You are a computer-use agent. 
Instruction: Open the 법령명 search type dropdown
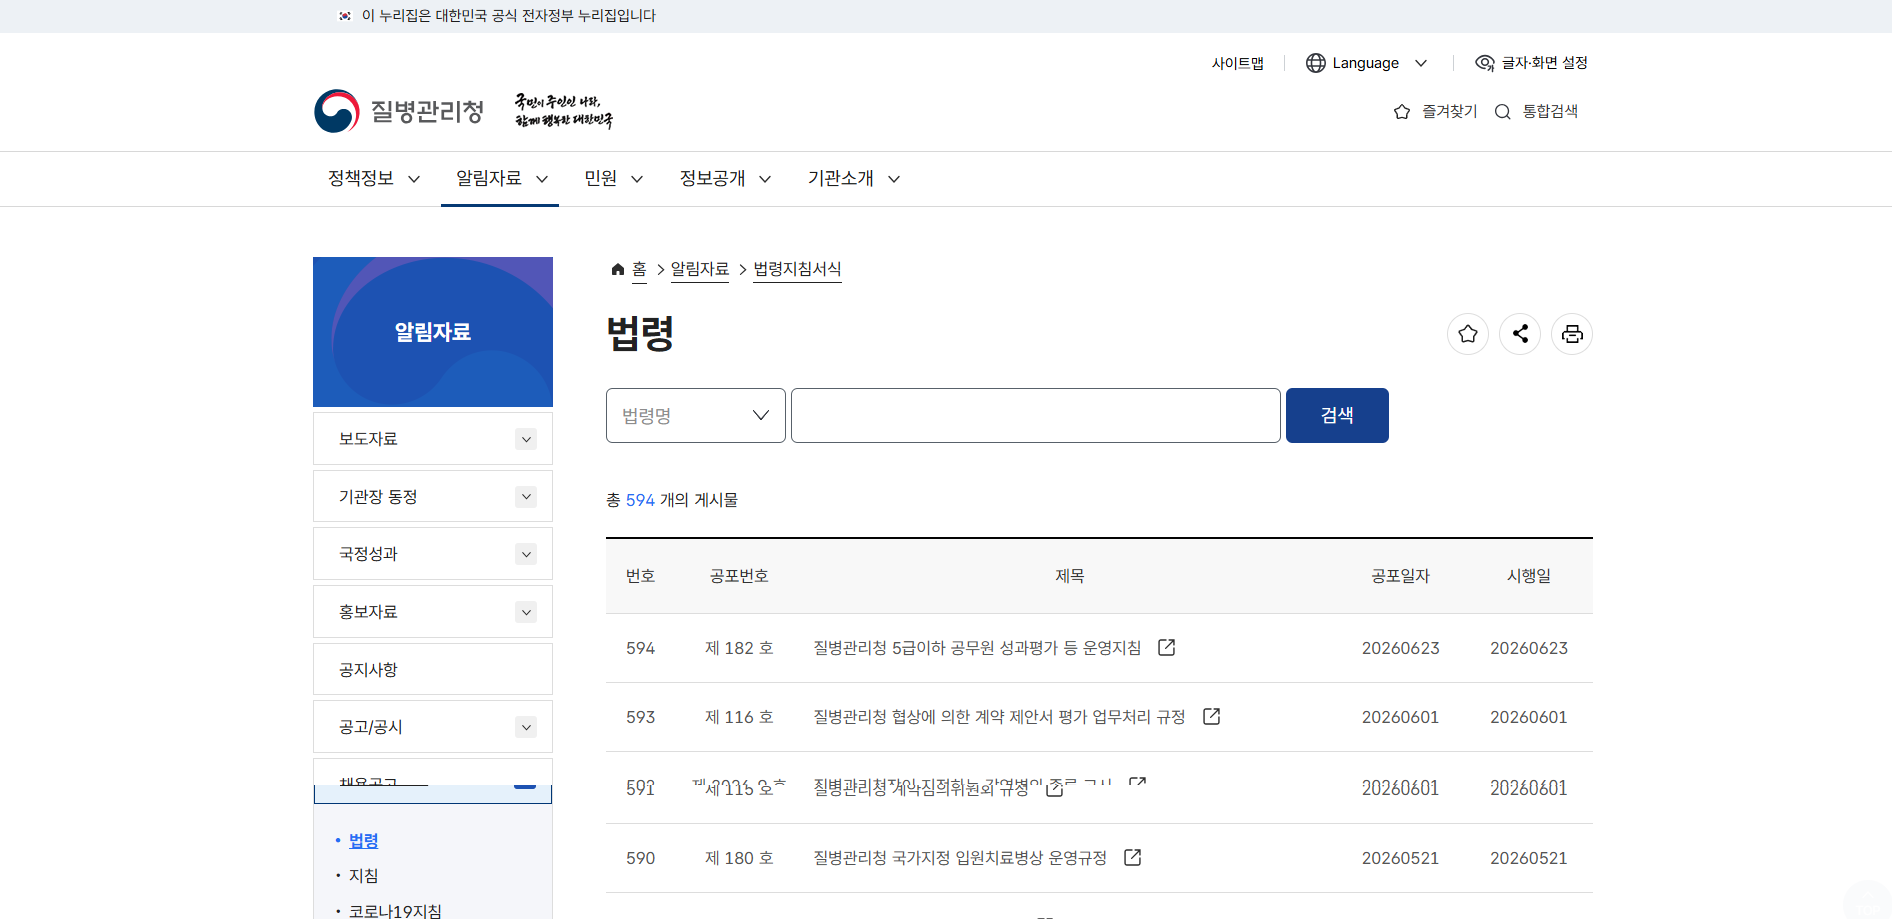click(x=696, y=415)
